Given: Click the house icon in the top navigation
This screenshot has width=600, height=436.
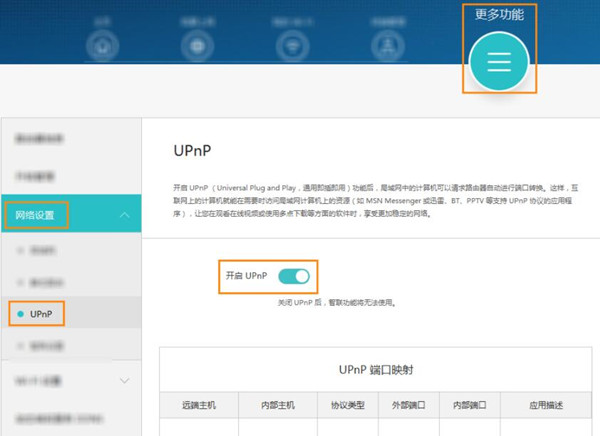Looking at the screenshot, I should tap(102, 46).
